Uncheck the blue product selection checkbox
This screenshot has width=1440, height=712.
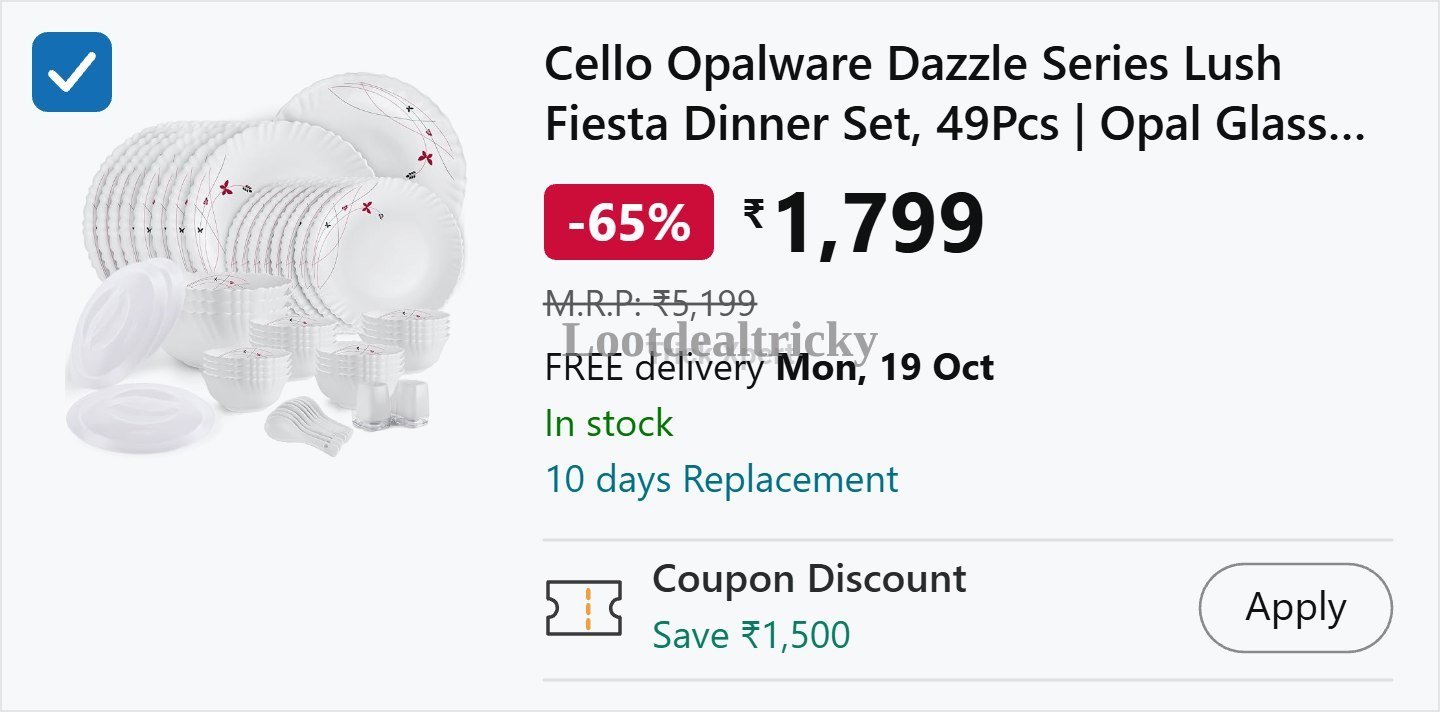[72, 72]
